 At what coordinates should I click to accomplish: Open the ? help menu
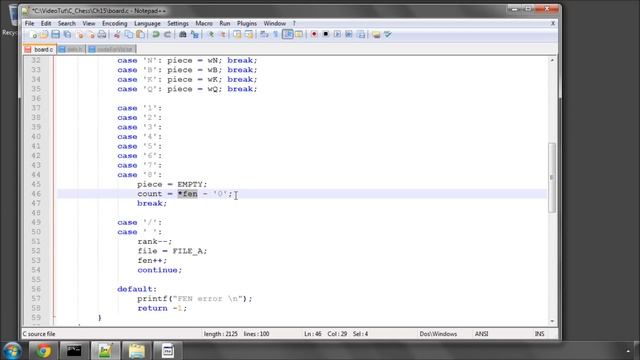point(294,23)
